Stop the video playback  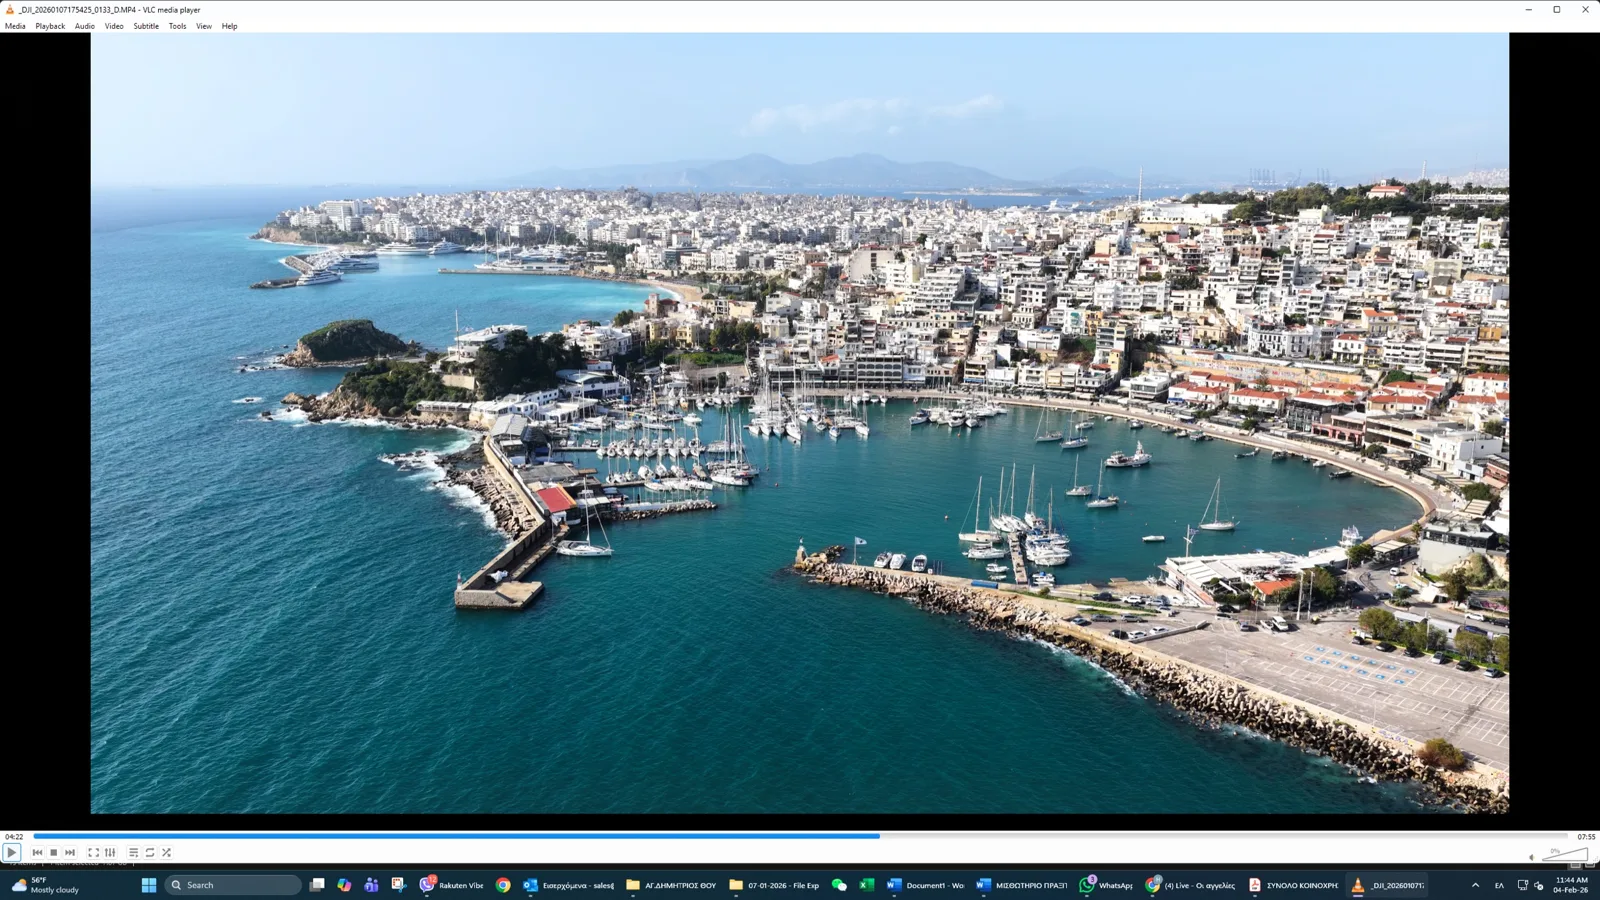click(54, 853)
